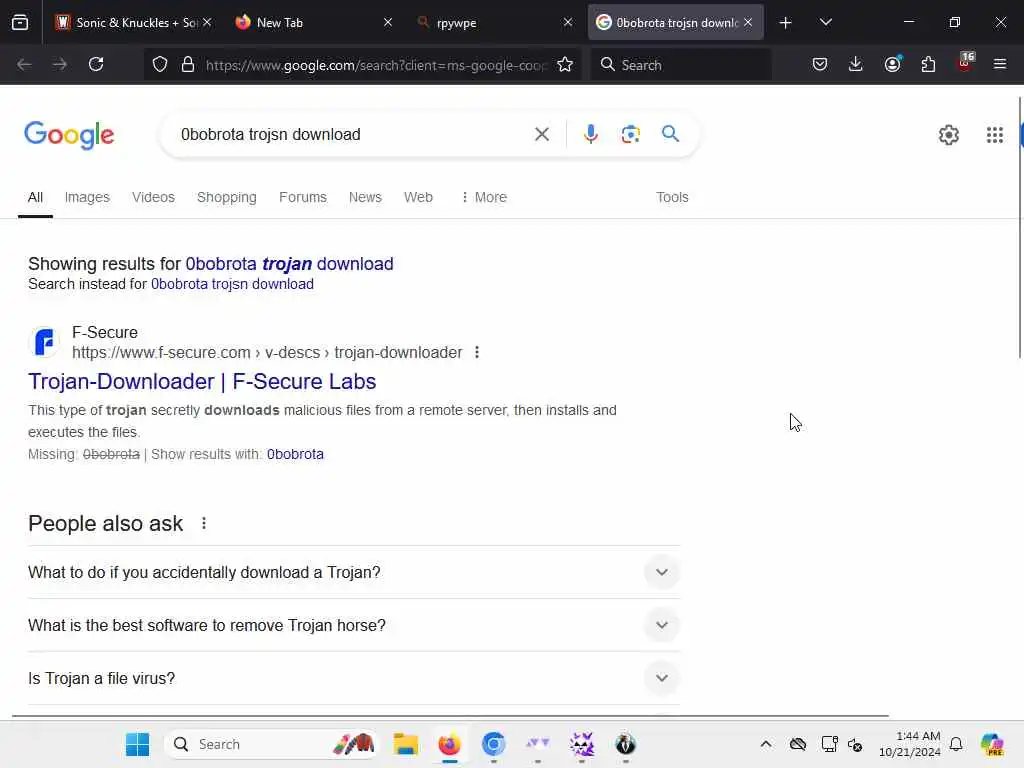Viewport: 1024px width, 768px height.
Task: Submit search with magnifying glass
Action: pyautogui.click(x=670, y=135)
